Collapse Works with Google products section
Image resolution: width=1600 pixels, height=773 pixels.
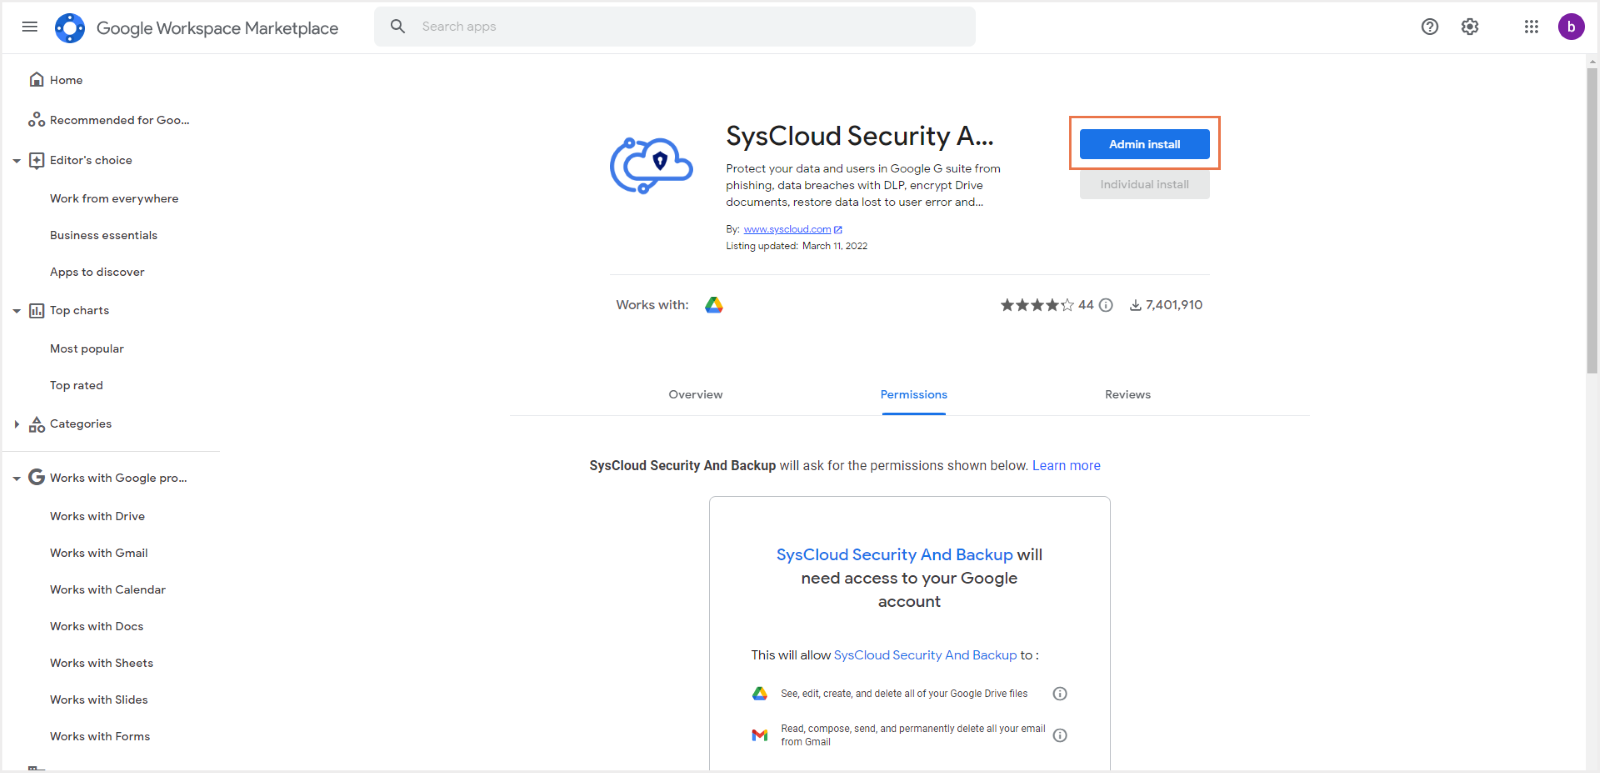tap(16, 478)
